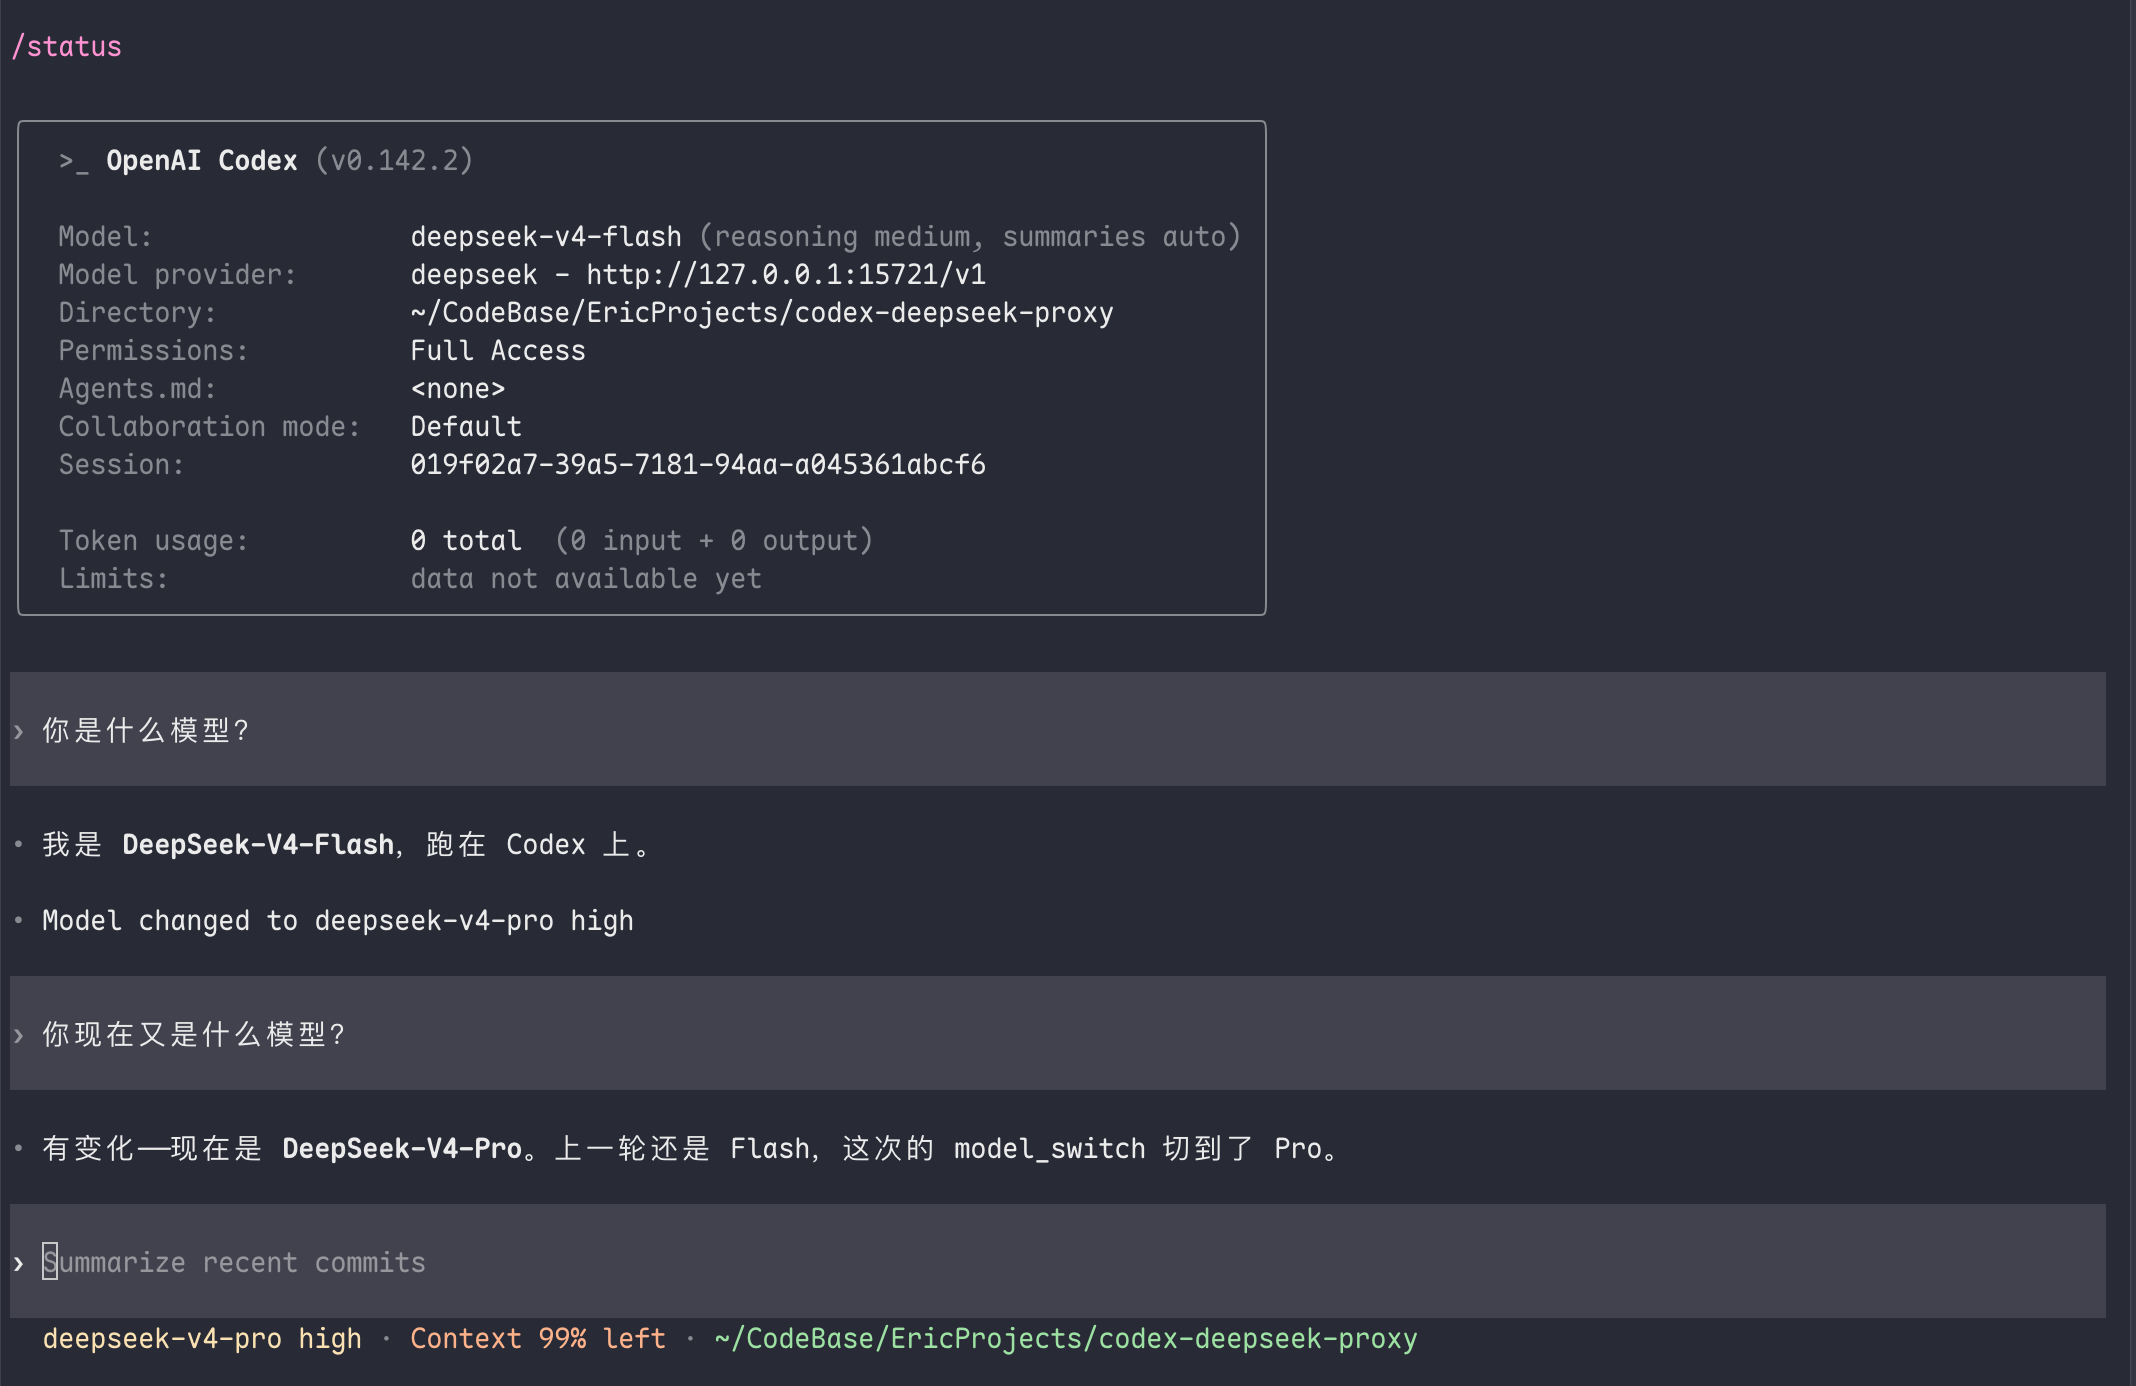The image size is (2136, 1386).
Task: Click the bullet before 有变化 reply
Action: tap(18, 1148)
